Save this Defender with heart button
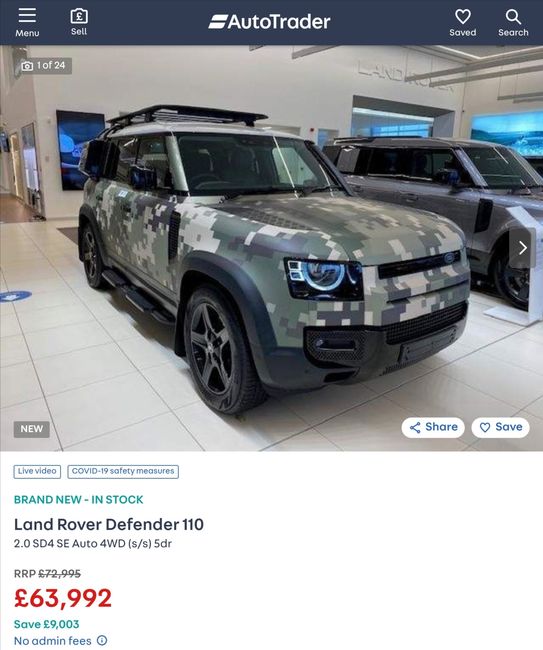 [500, 427]
